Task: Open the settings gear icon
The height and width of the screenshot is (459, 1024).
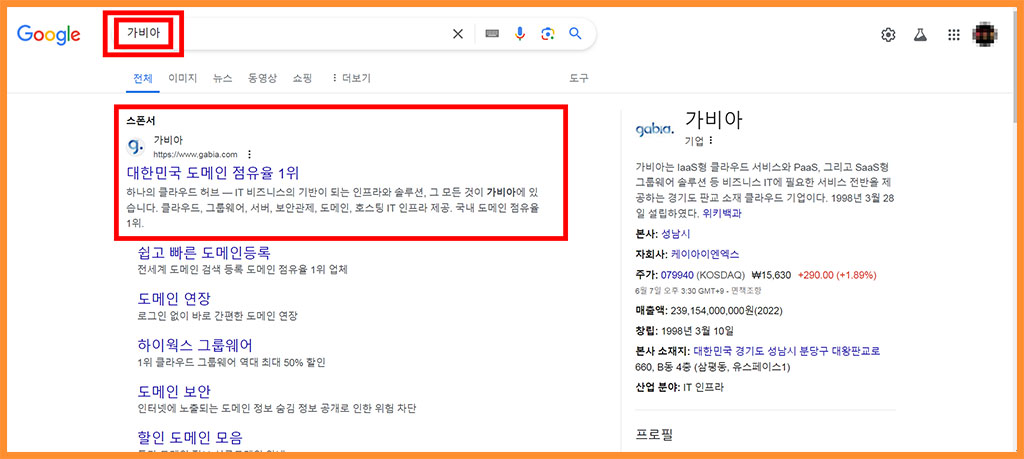Action: coord(888,35)
